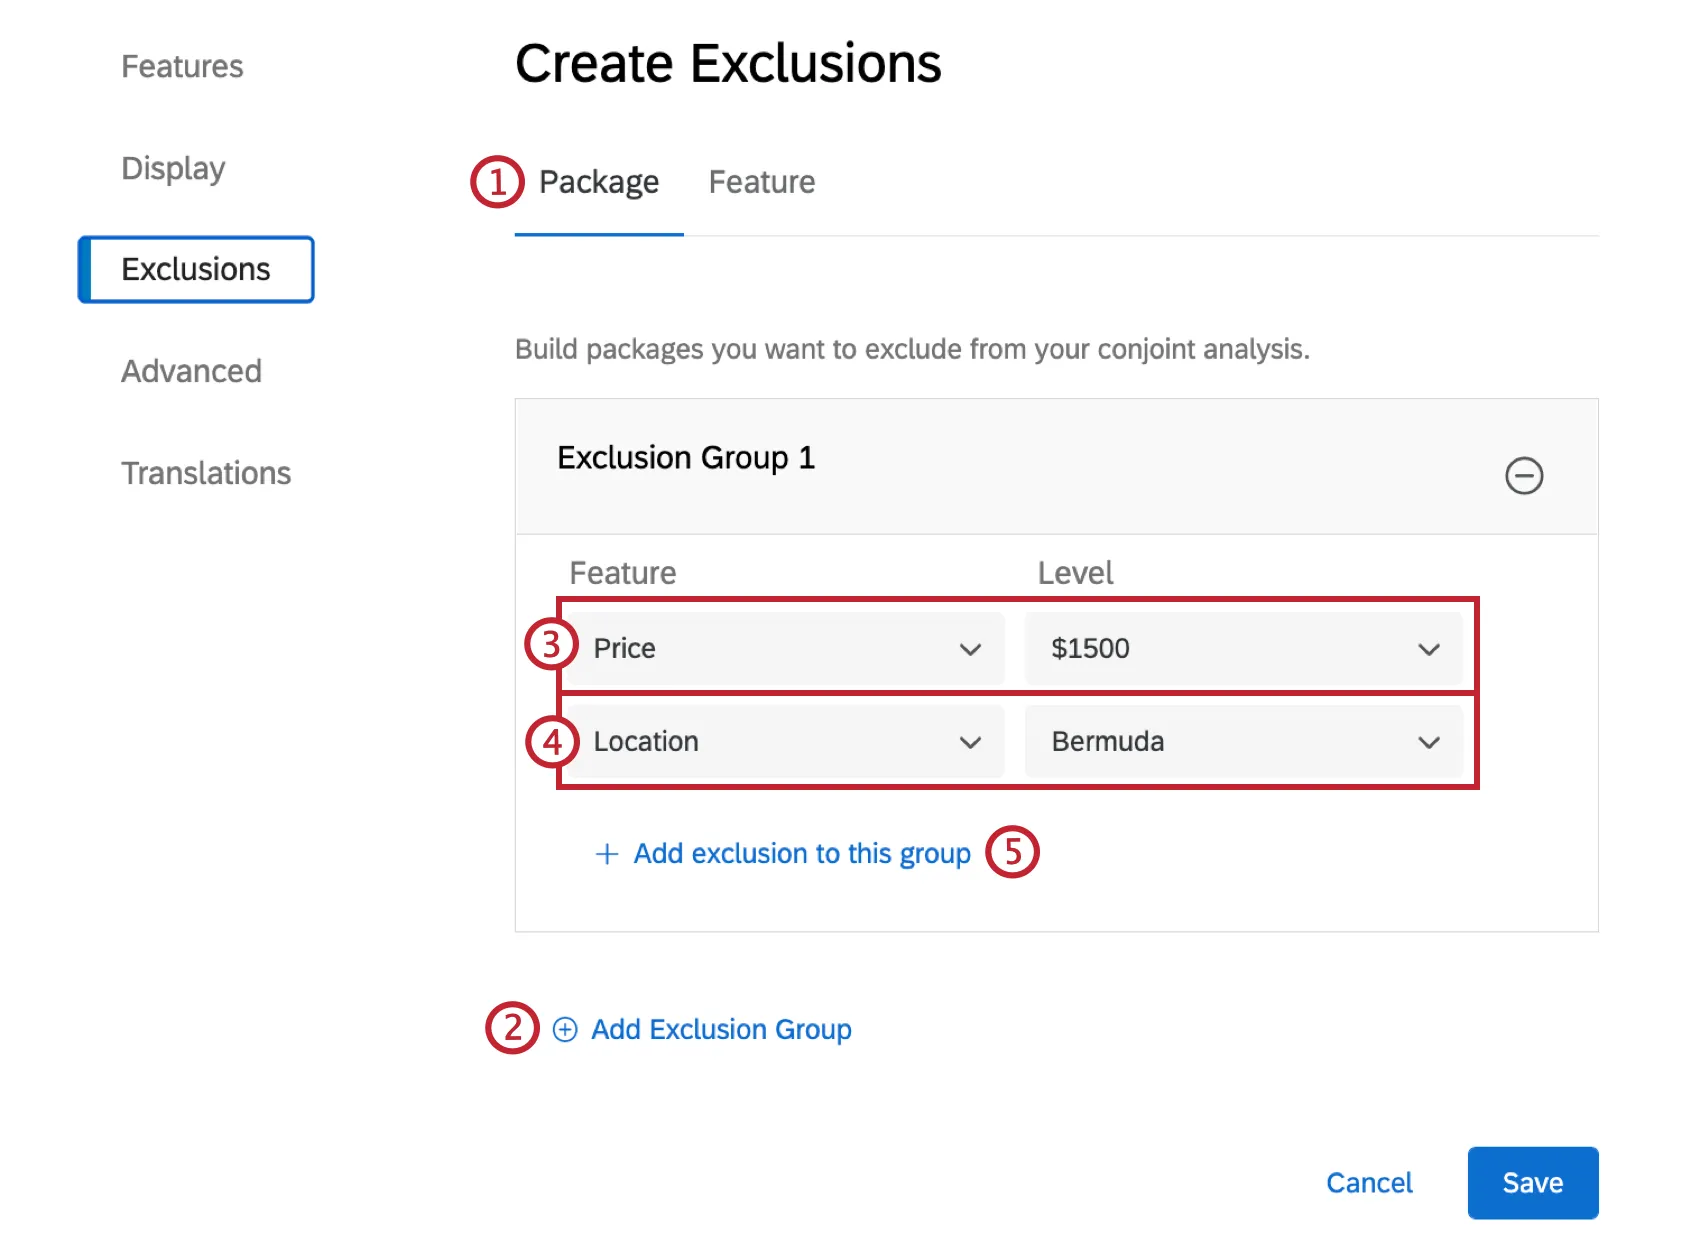This screenshot has height=1256, width=1700.
Task: Navigate to the Features section
Action: 183,66
